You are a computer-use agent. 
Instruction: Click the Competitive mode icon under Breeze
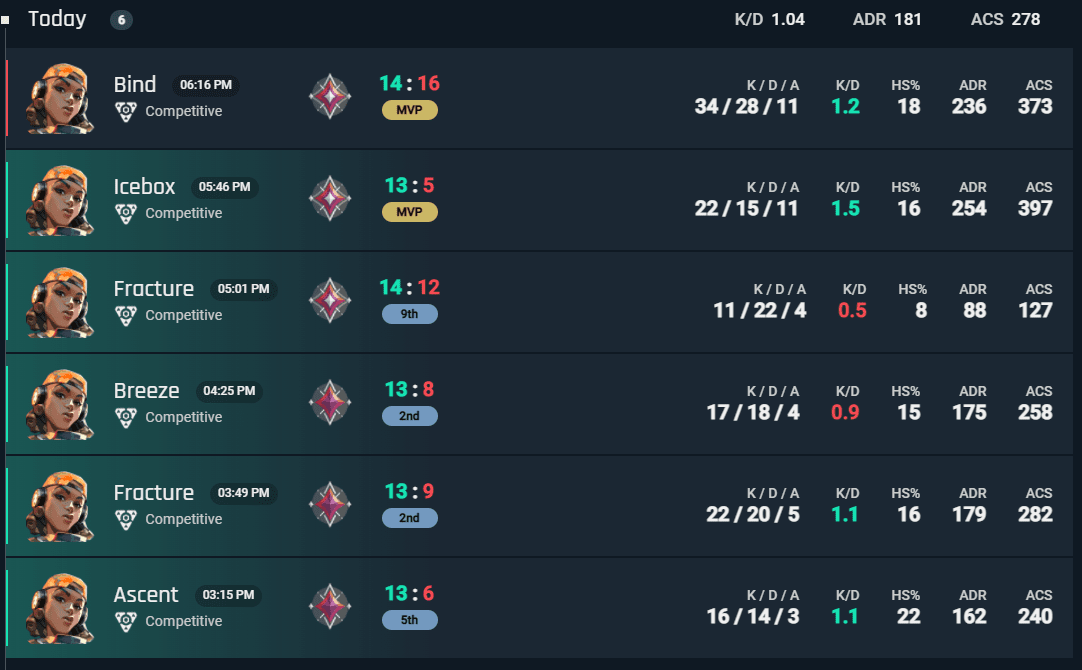tap(126, 418)
